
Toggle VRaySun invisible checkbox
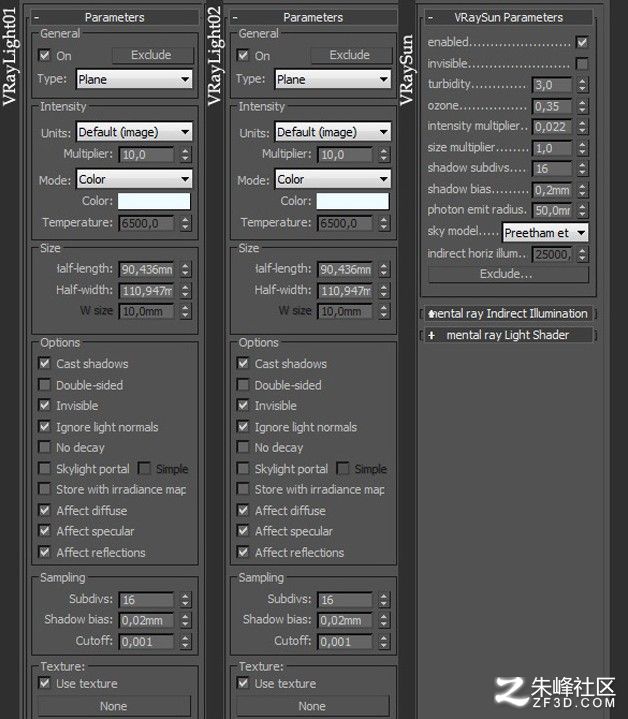click(x=582, y=63)
